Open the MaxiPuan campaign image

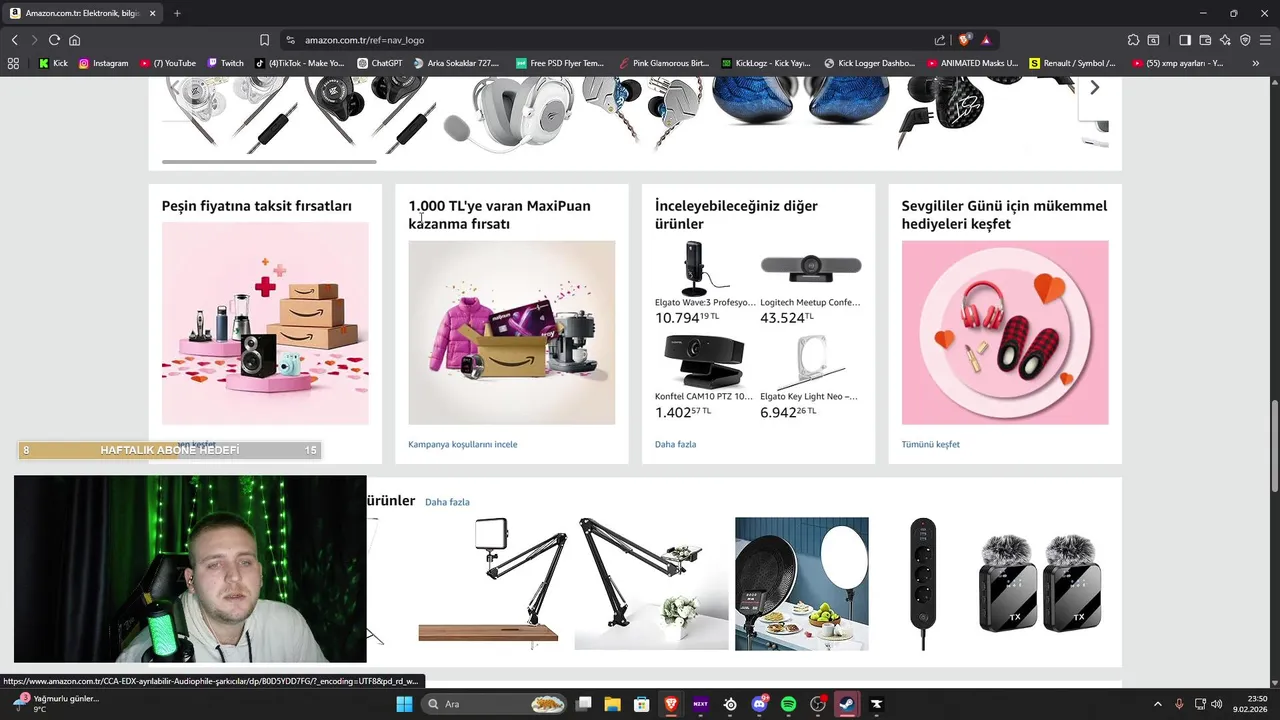tap(511, 332)
